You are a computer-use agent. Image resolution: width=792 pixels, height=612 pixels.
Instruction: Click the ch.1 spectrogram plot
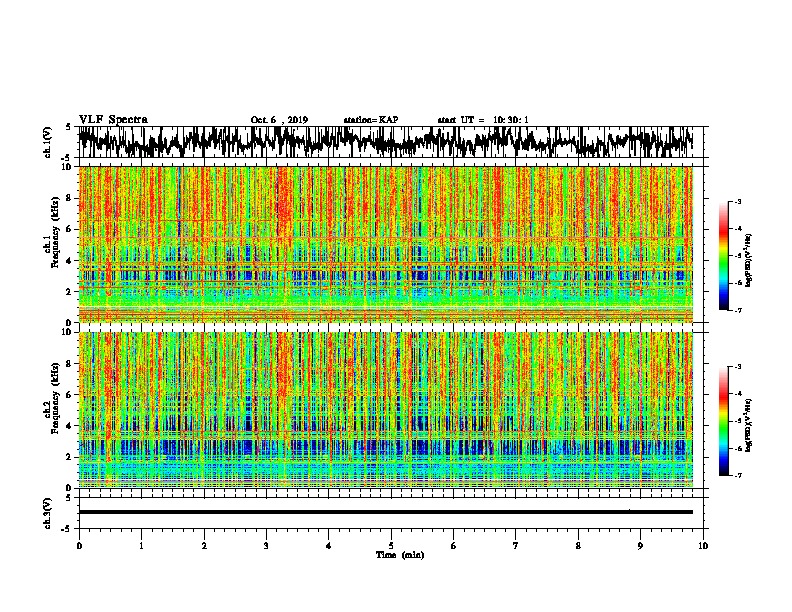pyautogui.click(x=386, y=244)
